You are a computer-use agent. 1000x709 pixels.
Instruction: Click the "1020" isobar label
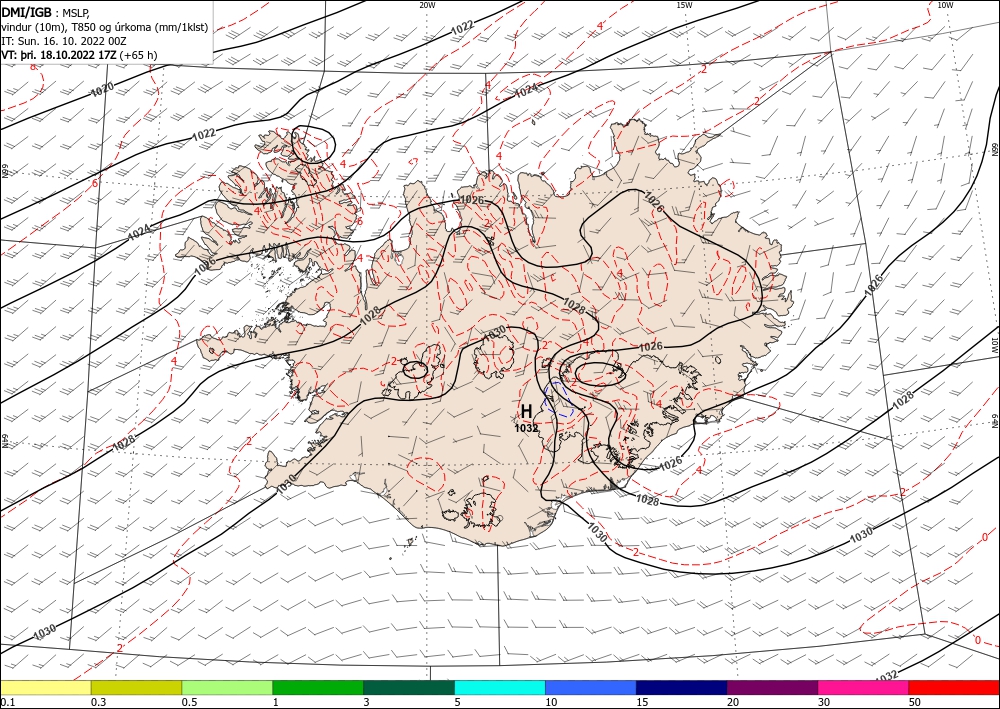pyautogui.click(x=103, y=90)
